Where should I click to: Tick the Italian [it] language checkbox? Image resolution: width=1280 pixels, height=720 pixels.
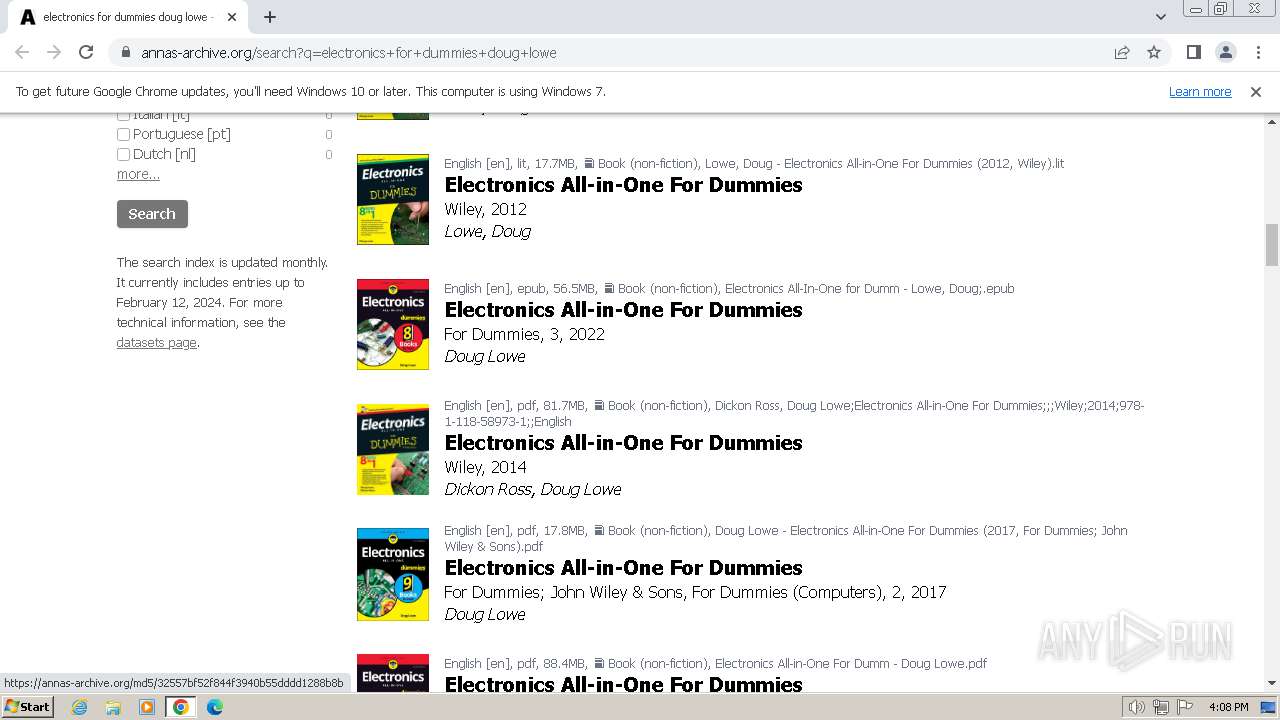[123, 115]
